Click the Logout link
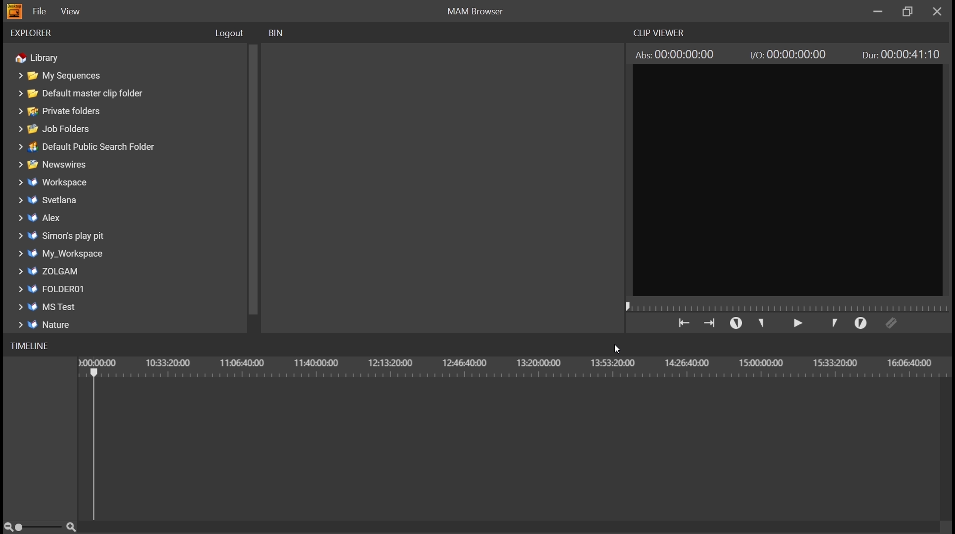The width and height of the screenshot is (955, 534). [x=229, y=33]
